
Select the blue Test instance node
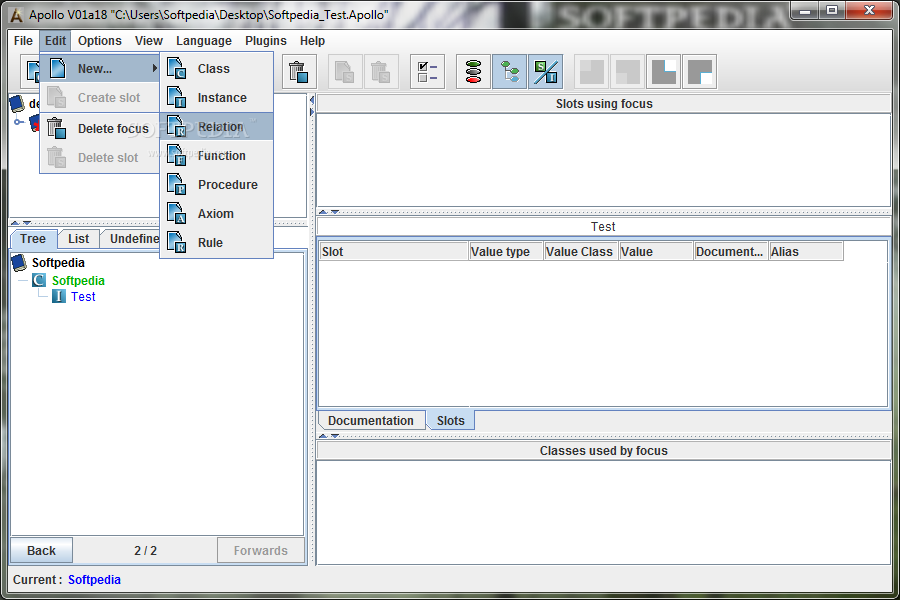coord(83,296)
